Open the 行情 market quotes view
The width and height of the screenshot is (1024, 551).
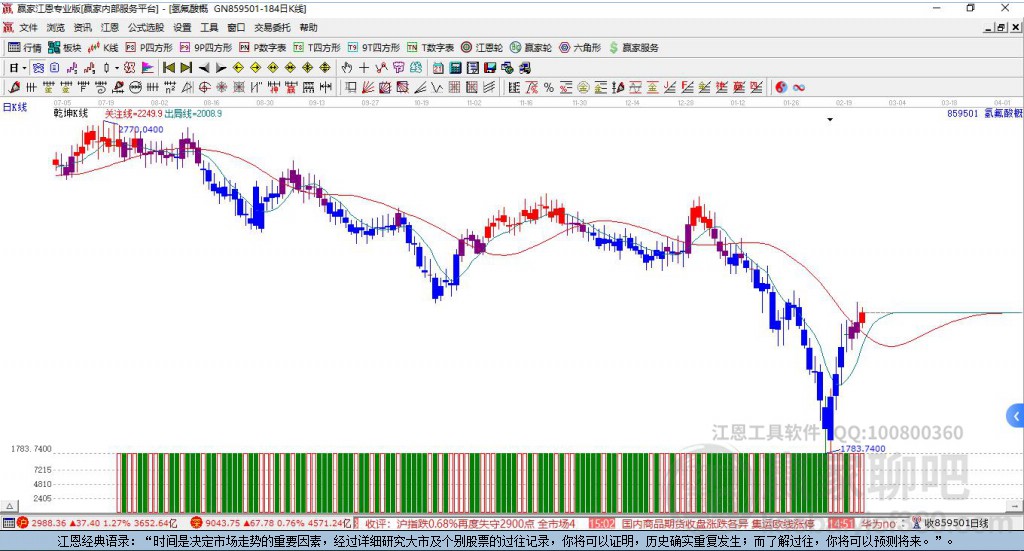[x=25, y=47]
